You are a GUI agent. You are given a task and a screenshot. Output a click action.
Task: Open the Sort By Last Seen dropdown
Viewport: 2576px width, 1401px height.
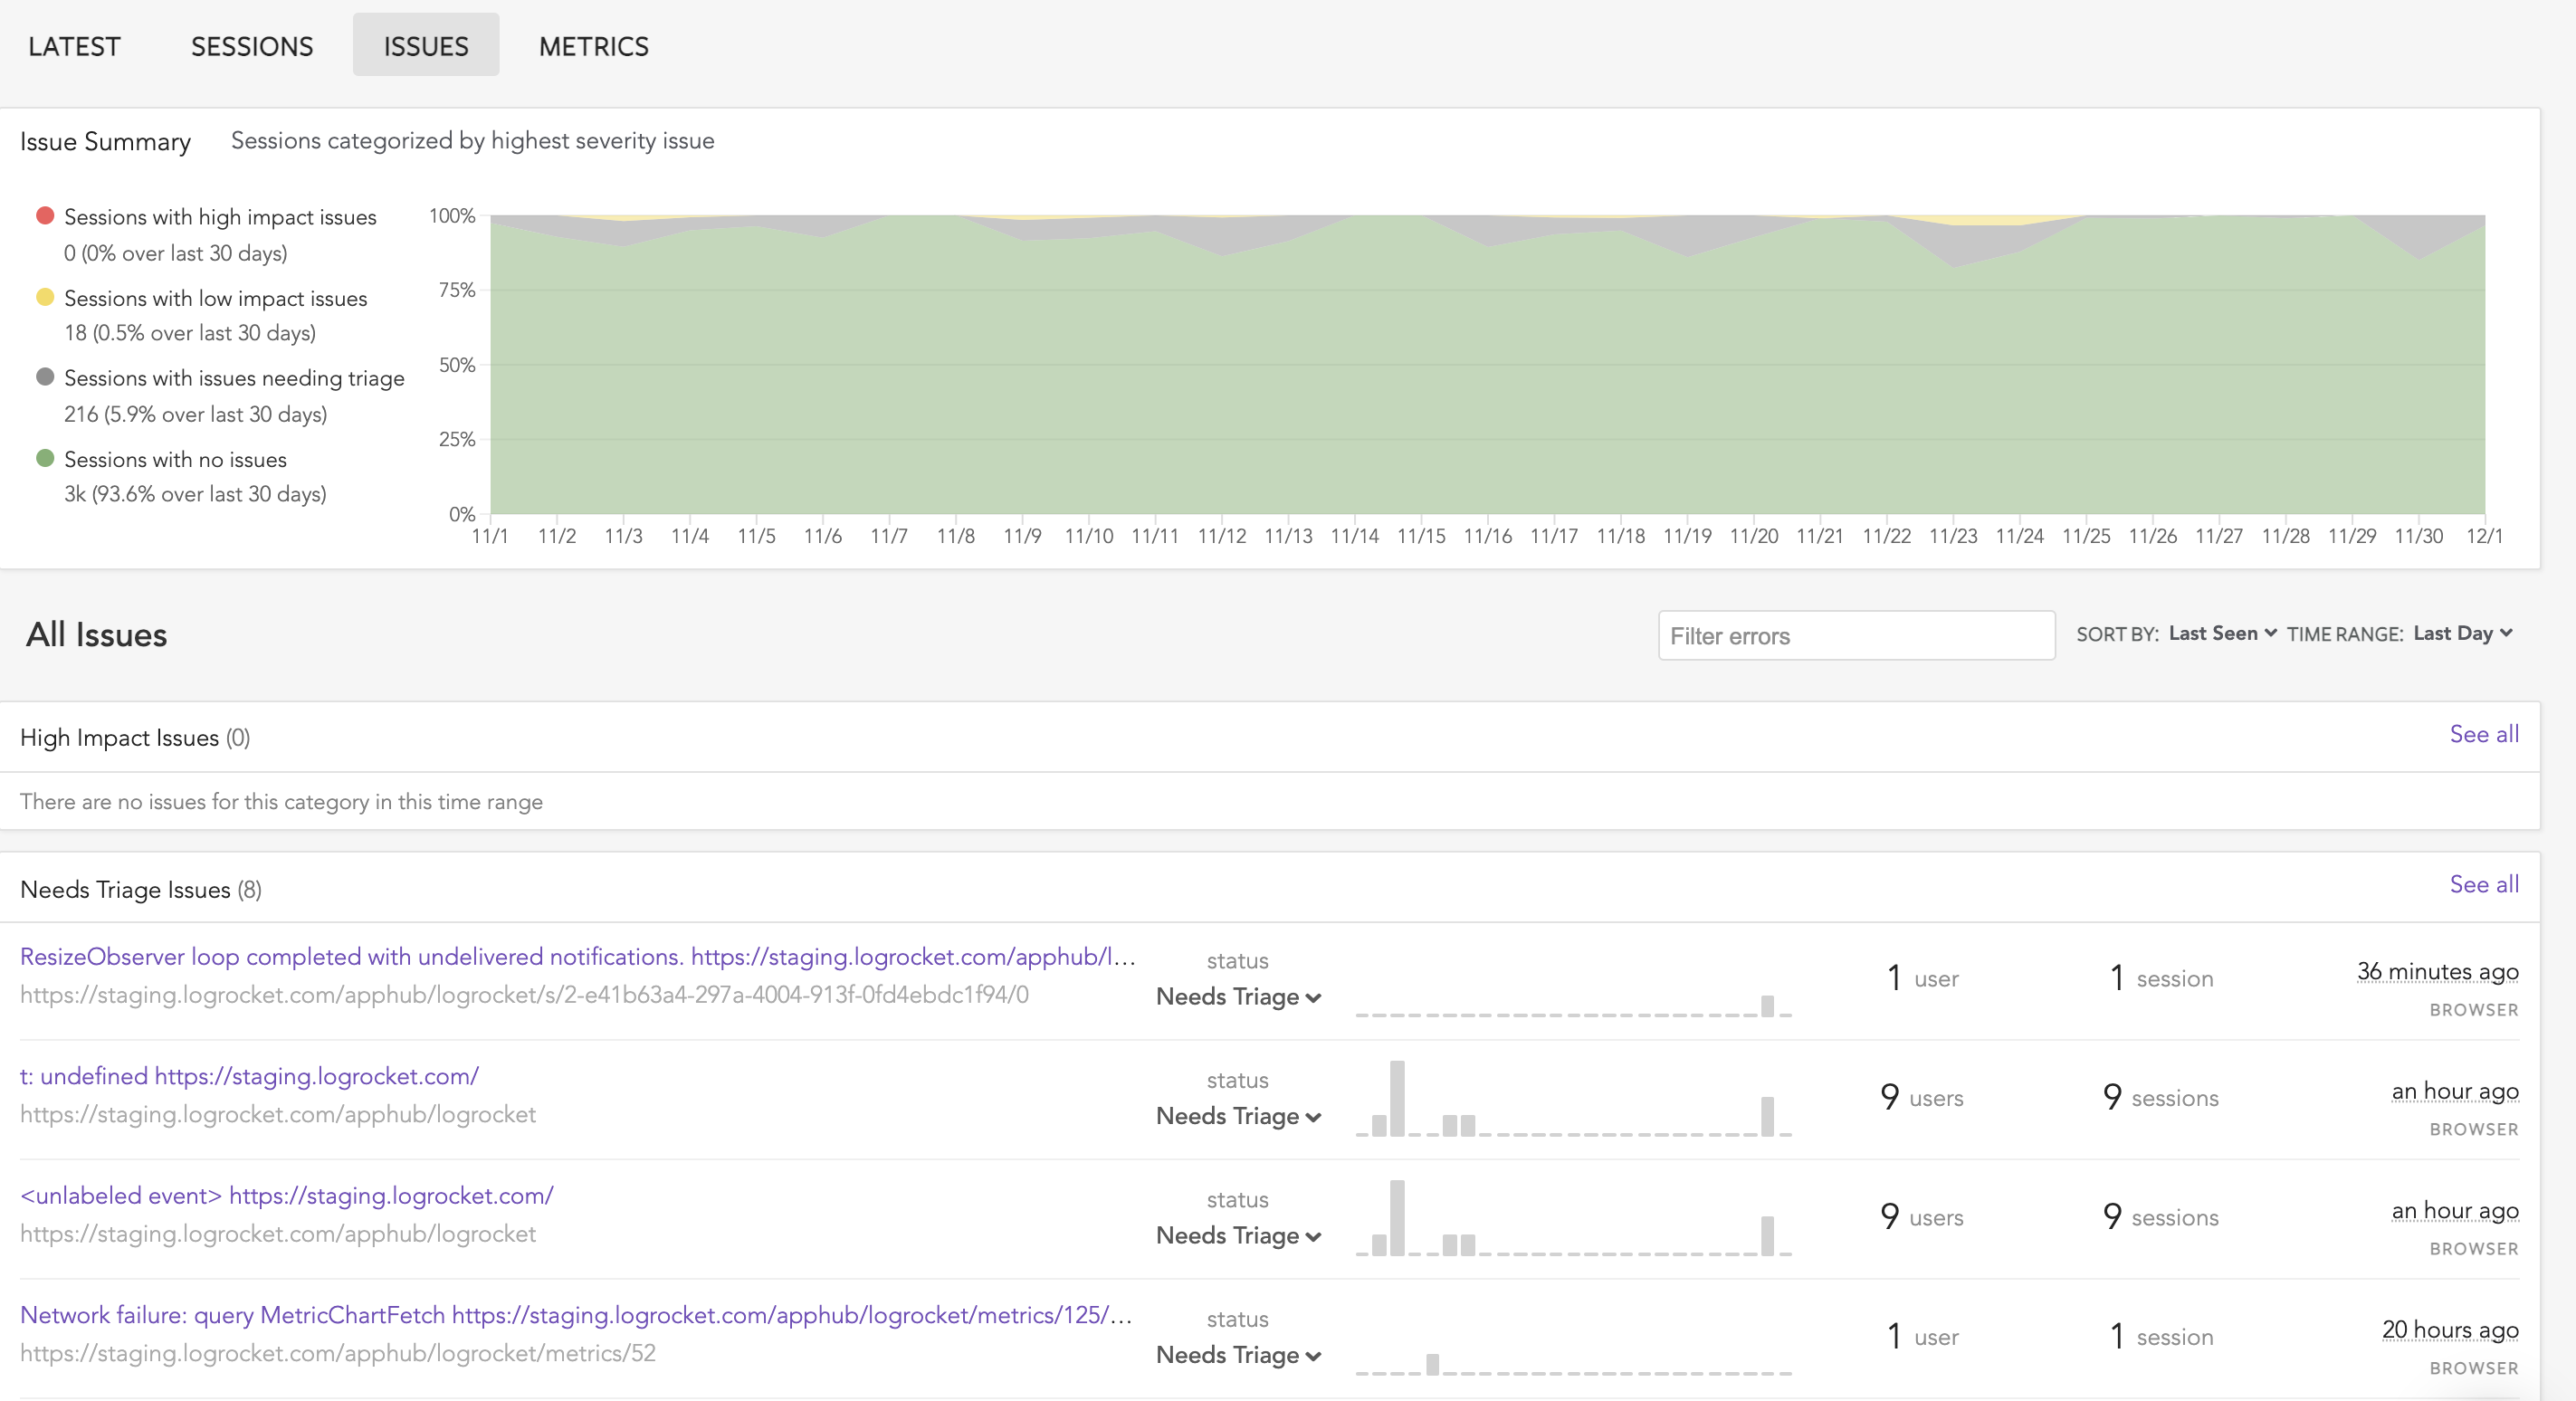[2222, 633]
